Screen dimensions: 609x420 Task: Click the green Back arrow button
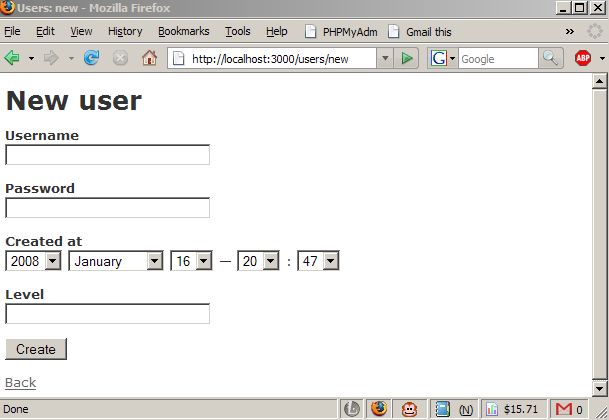[x=13, y=58]
